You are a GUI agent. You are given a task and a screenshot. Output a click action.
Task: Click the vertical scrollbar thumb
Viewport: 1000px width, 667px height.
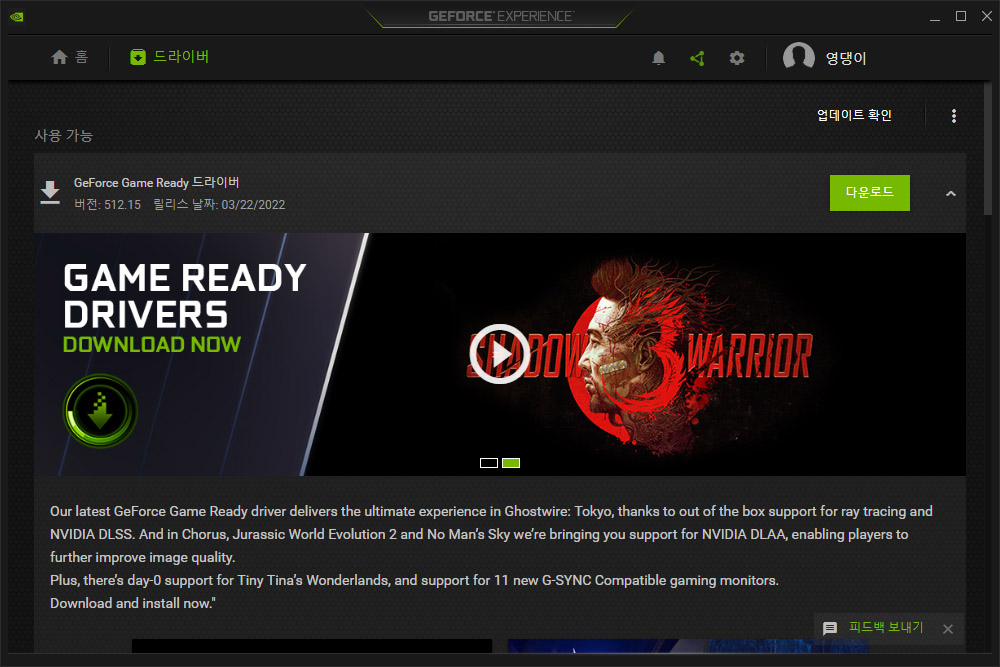tap(988, 150)
